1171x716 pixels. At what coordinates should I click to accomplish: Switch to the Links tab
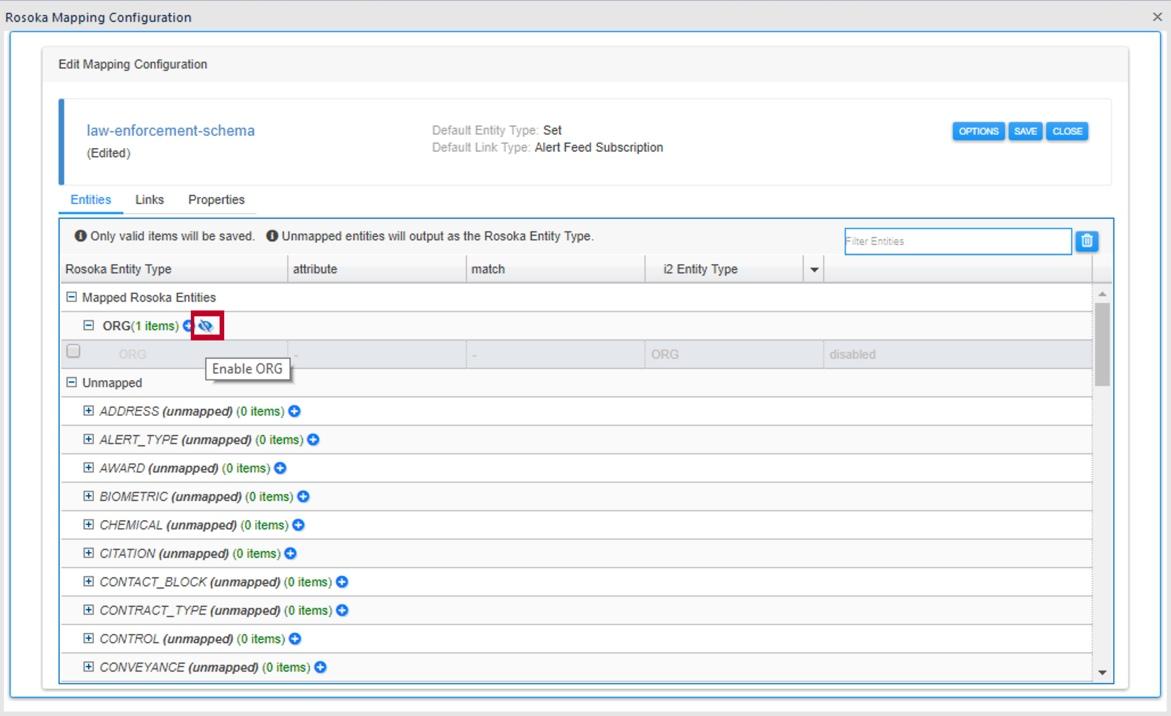click(x=149, y=199)
